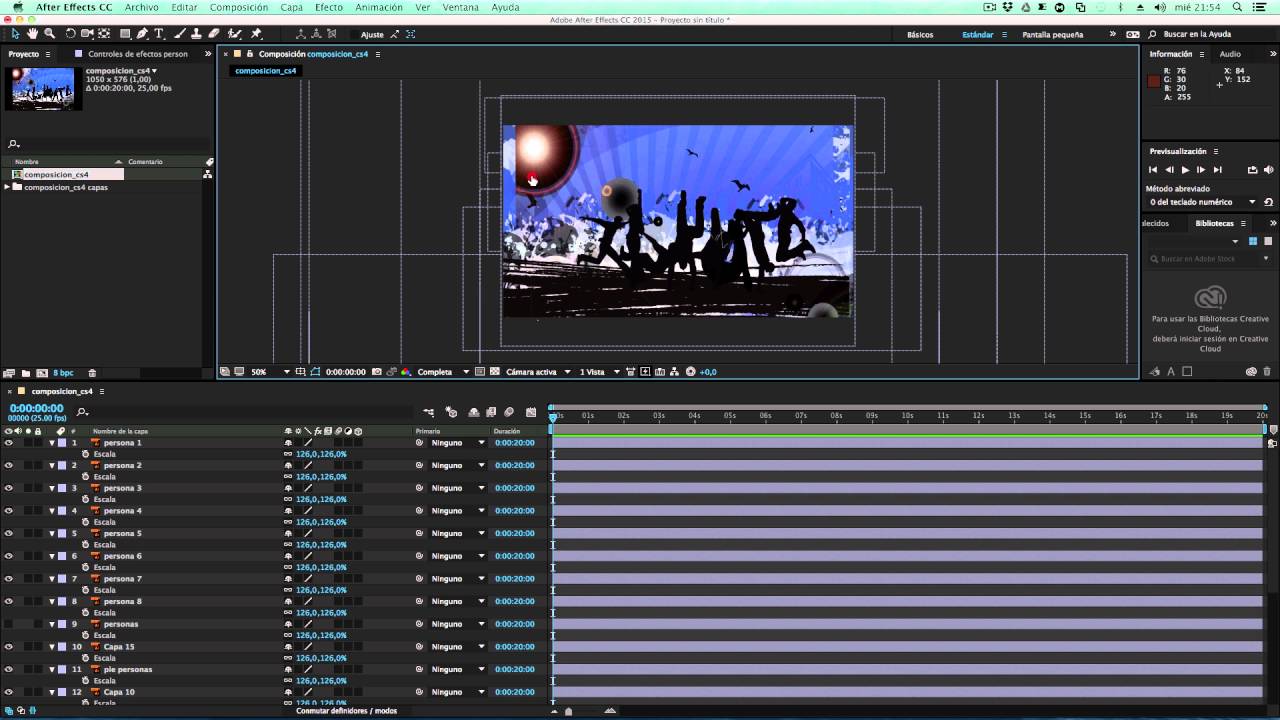Open the 1 Vista layout dropdown
The height and width of the screenshot is (720, 1280).
[x=600, y=372]
